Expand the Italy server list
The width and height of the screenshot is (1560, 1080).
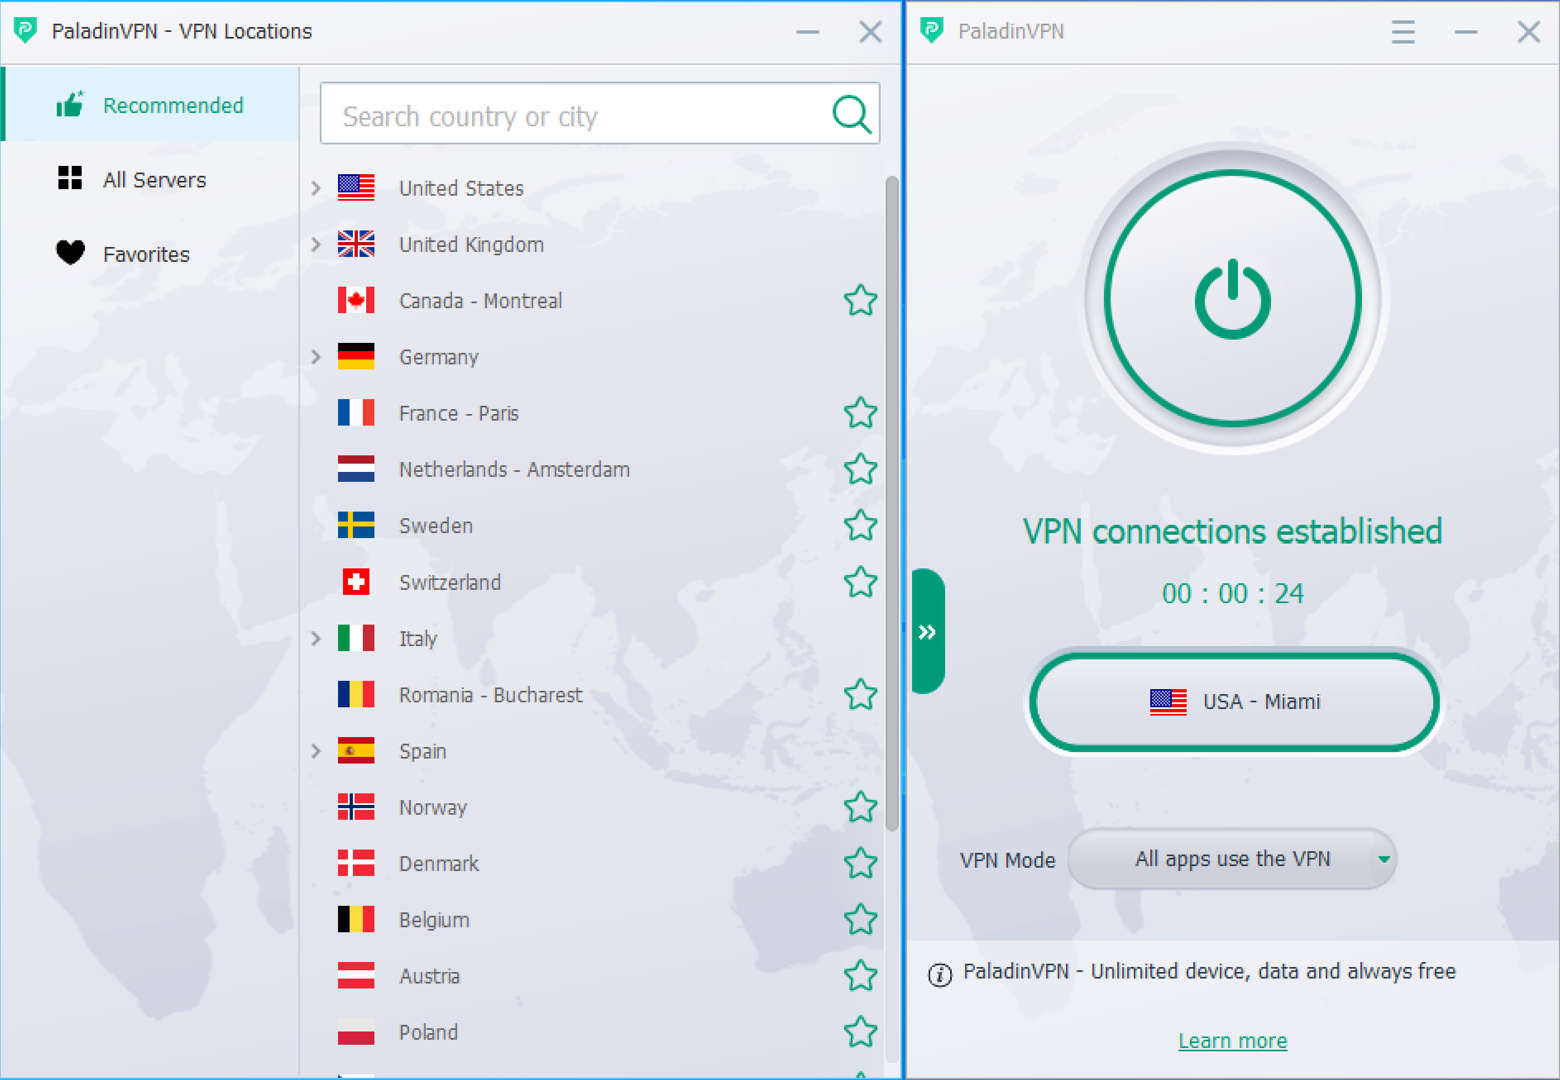click(316, 638)
